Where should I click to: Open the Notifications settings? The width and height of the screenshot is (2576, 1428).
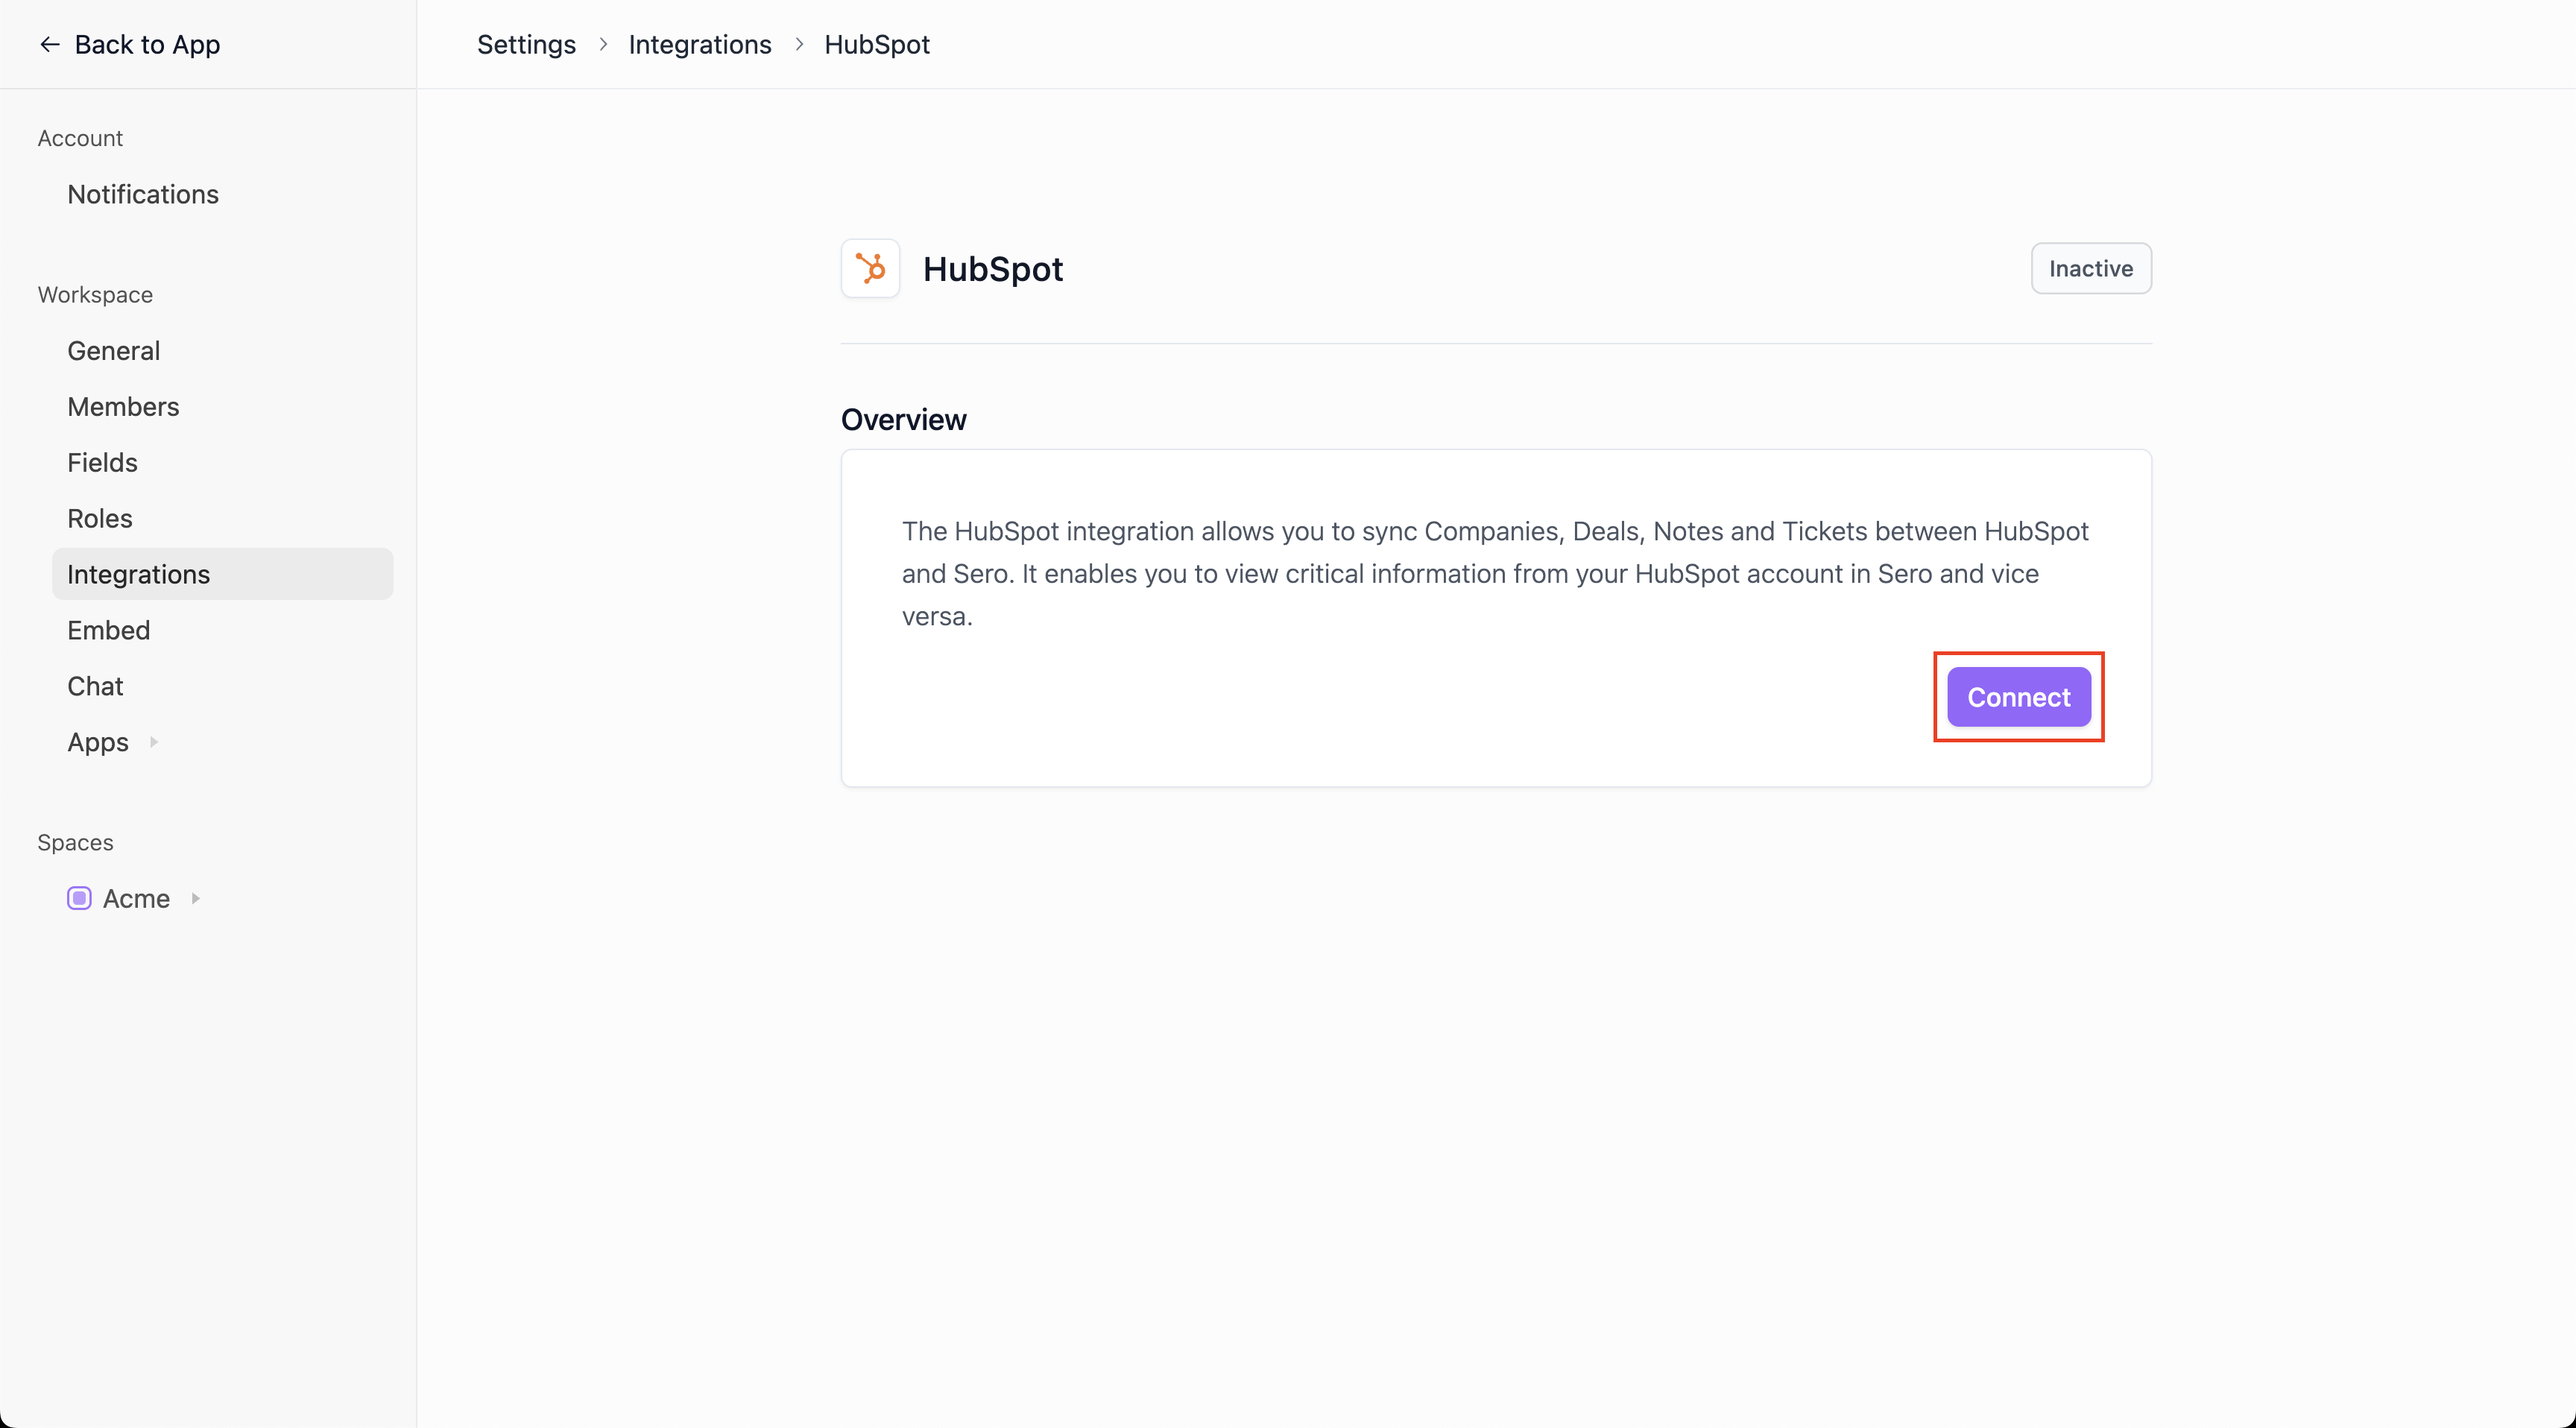(x=143, y=194)
